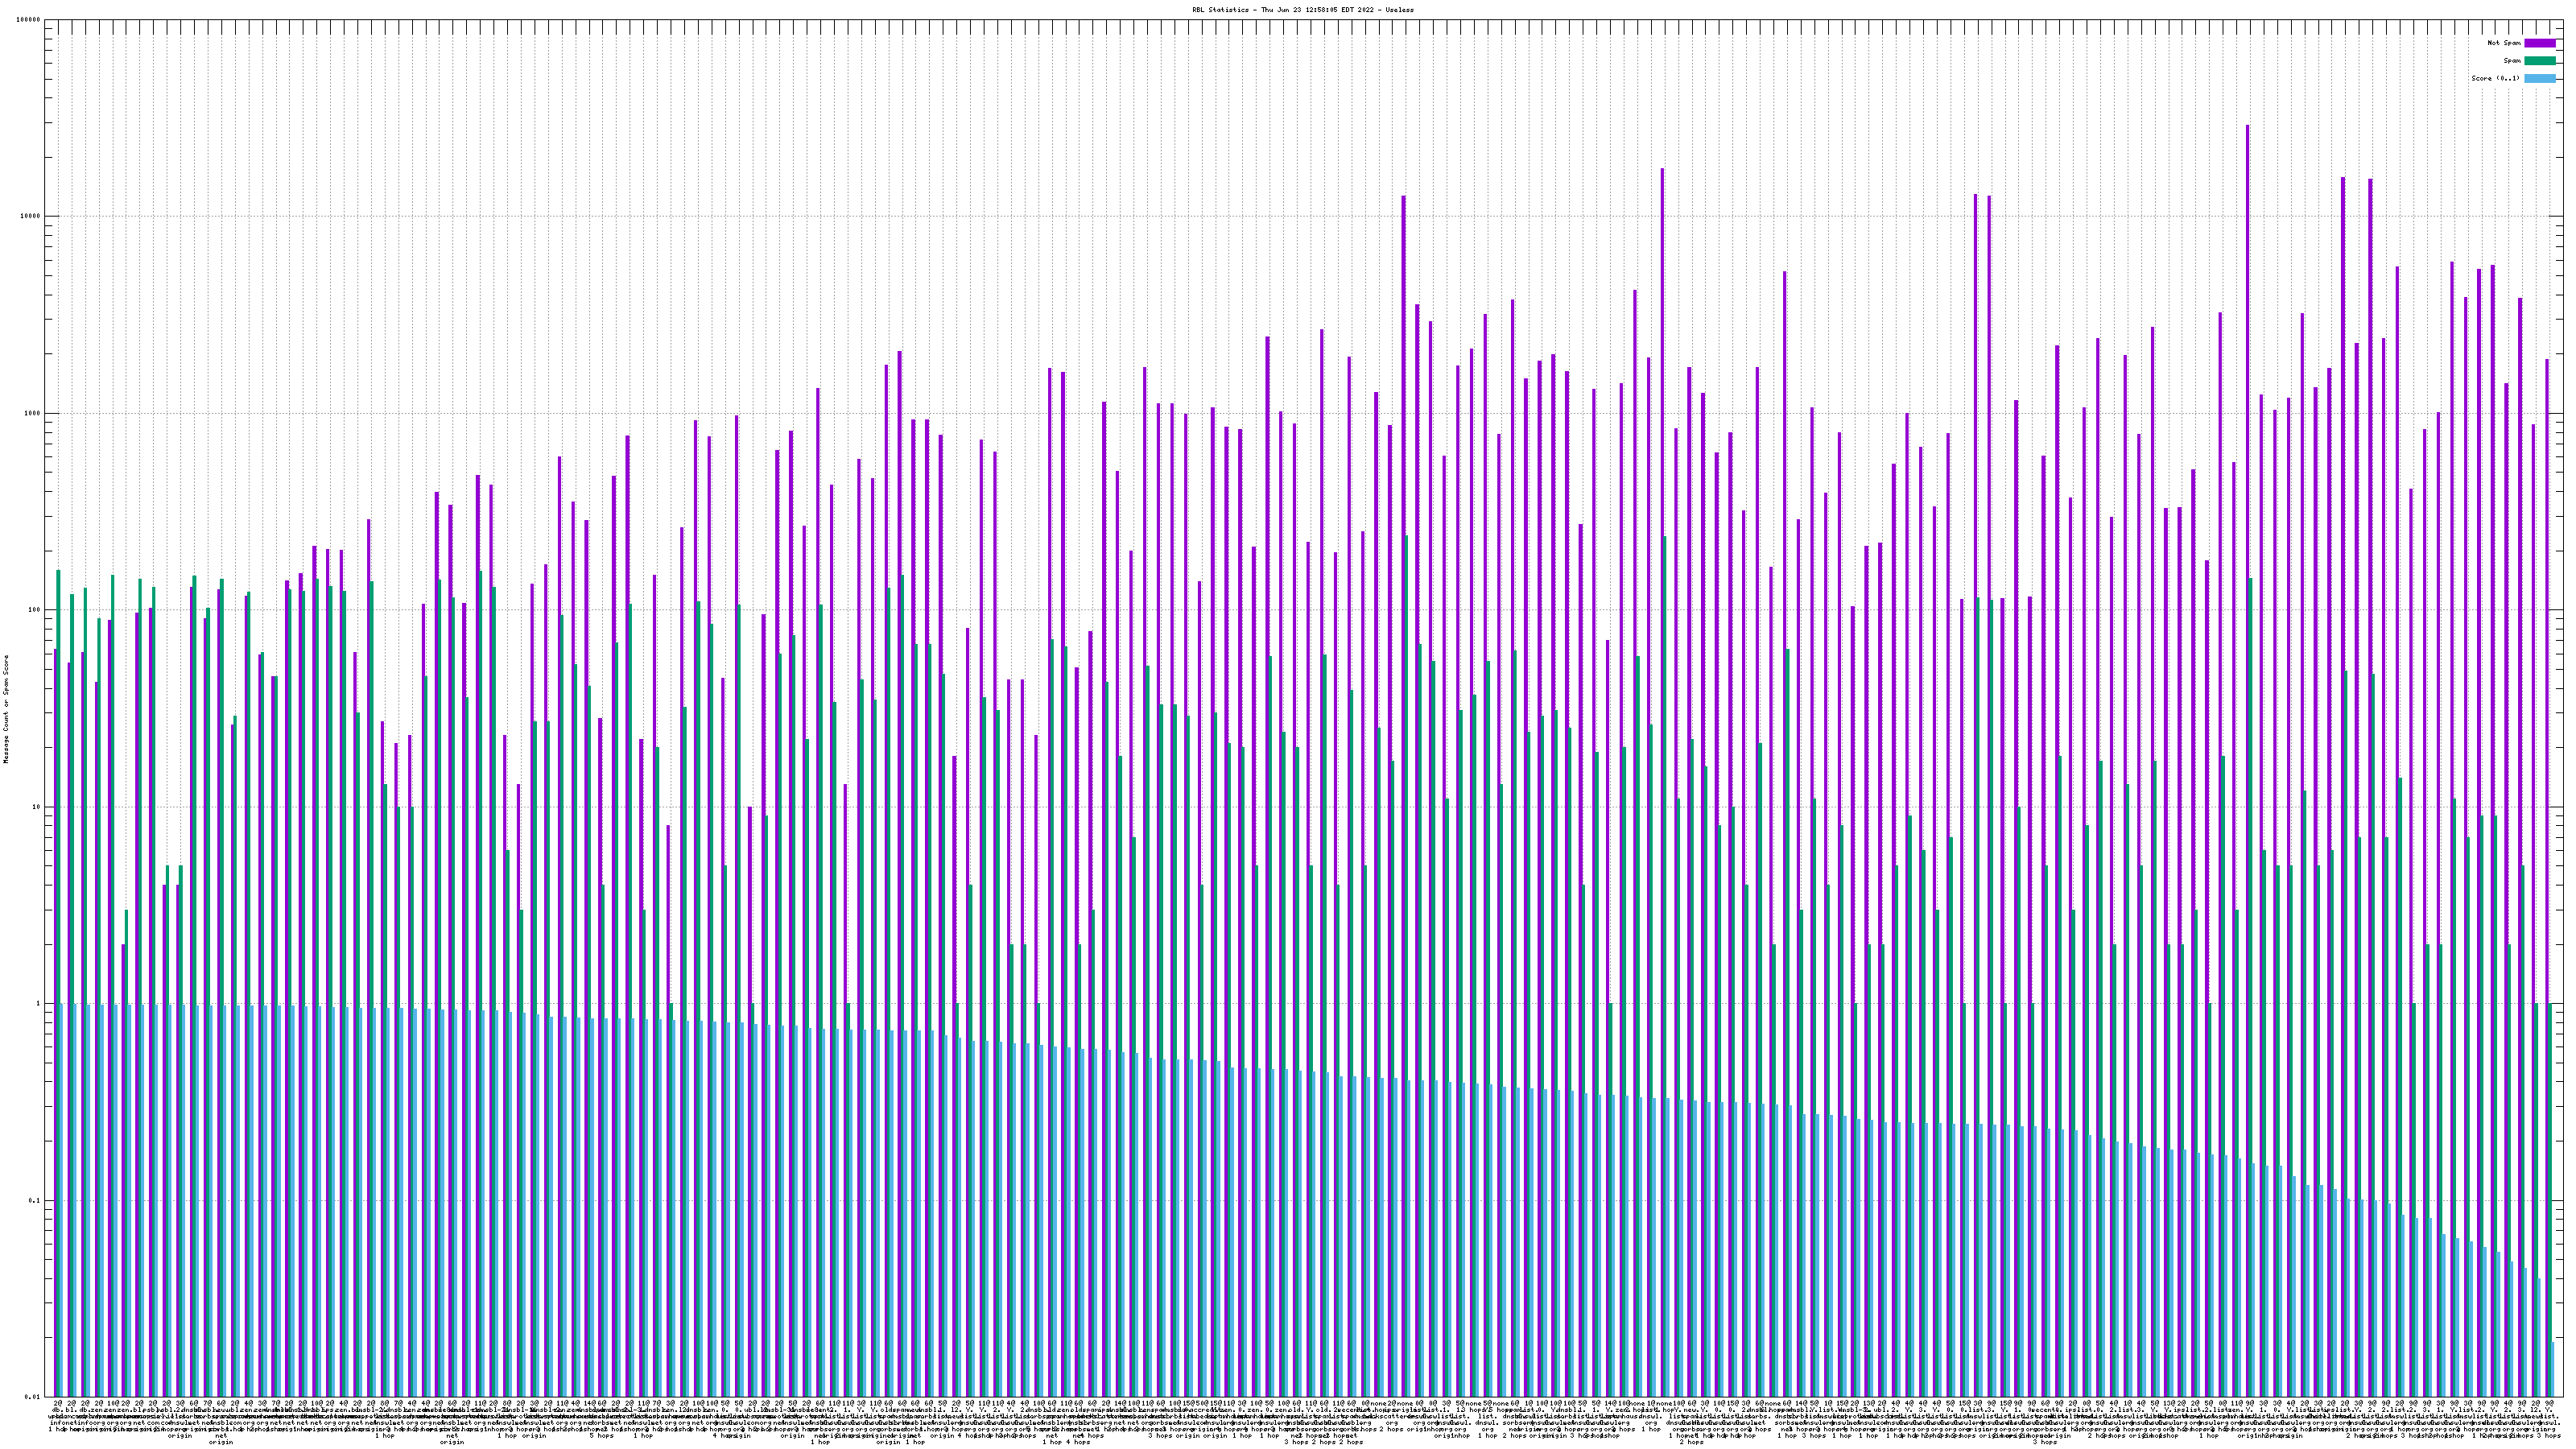
Task: Click the green Spam legend swatch
Action: pyautogui.click(x=2540, y=61)
